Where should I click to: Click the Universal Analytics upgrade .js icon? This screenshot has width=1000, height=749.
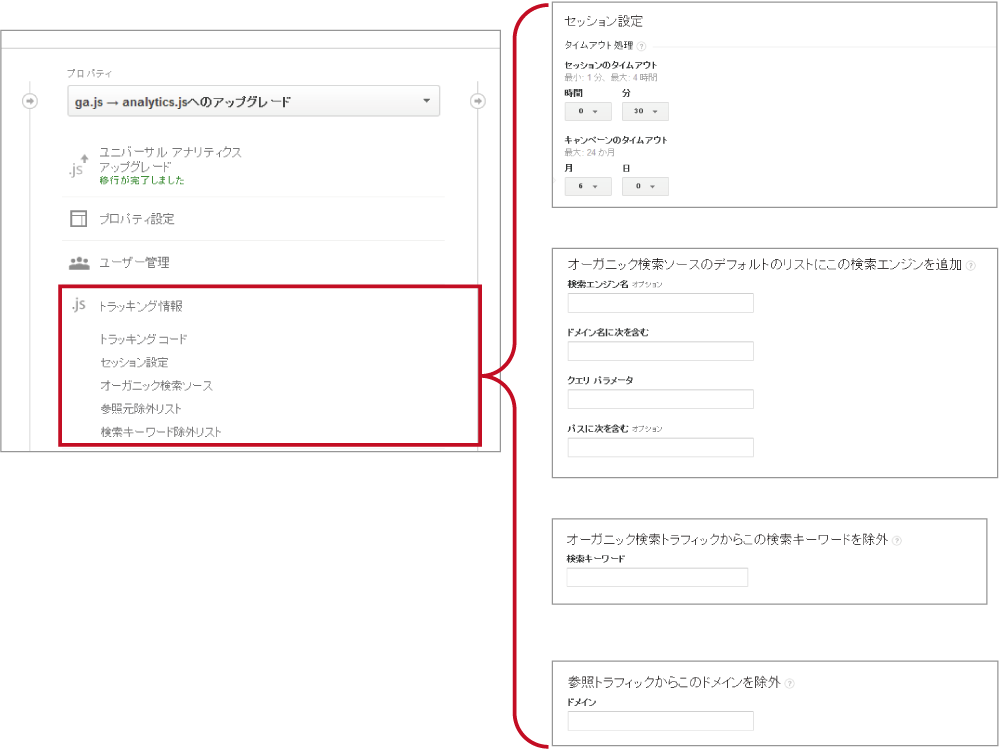click(78, 166)
